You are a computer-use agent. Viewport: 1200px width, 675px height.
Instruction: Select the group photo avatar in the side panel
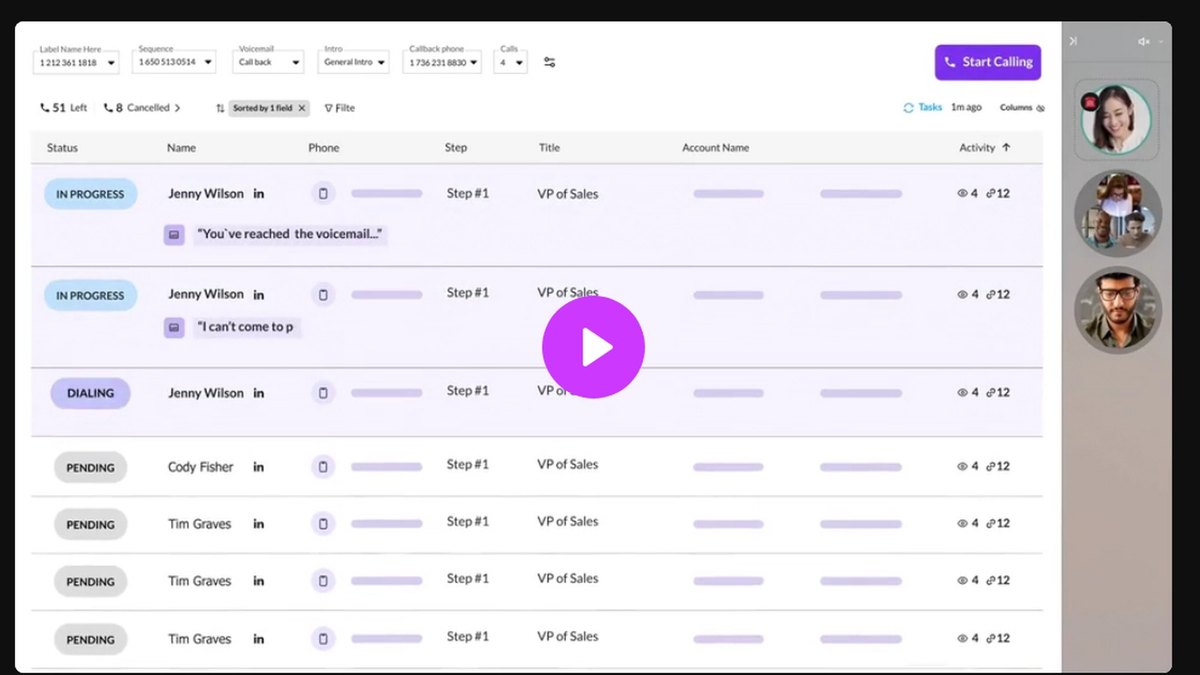(x=1118, y=214)
